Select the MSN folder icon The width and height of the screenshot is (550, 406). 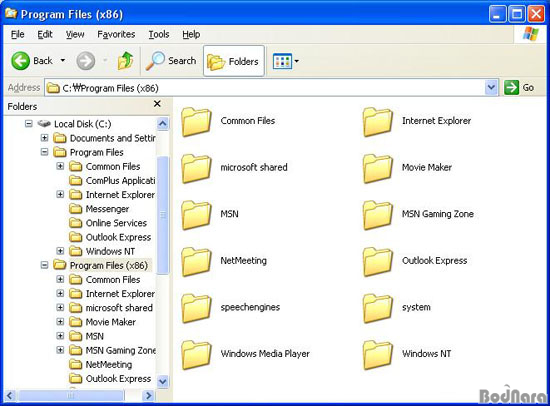point(196,215)
